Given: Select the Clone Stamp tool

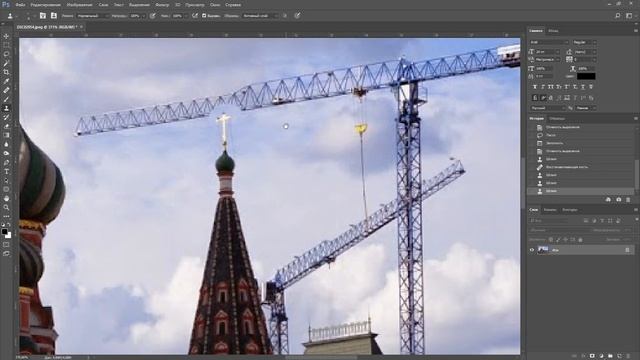Looking at the screenshot, I should pyautogui.click(x=6, y=108).
